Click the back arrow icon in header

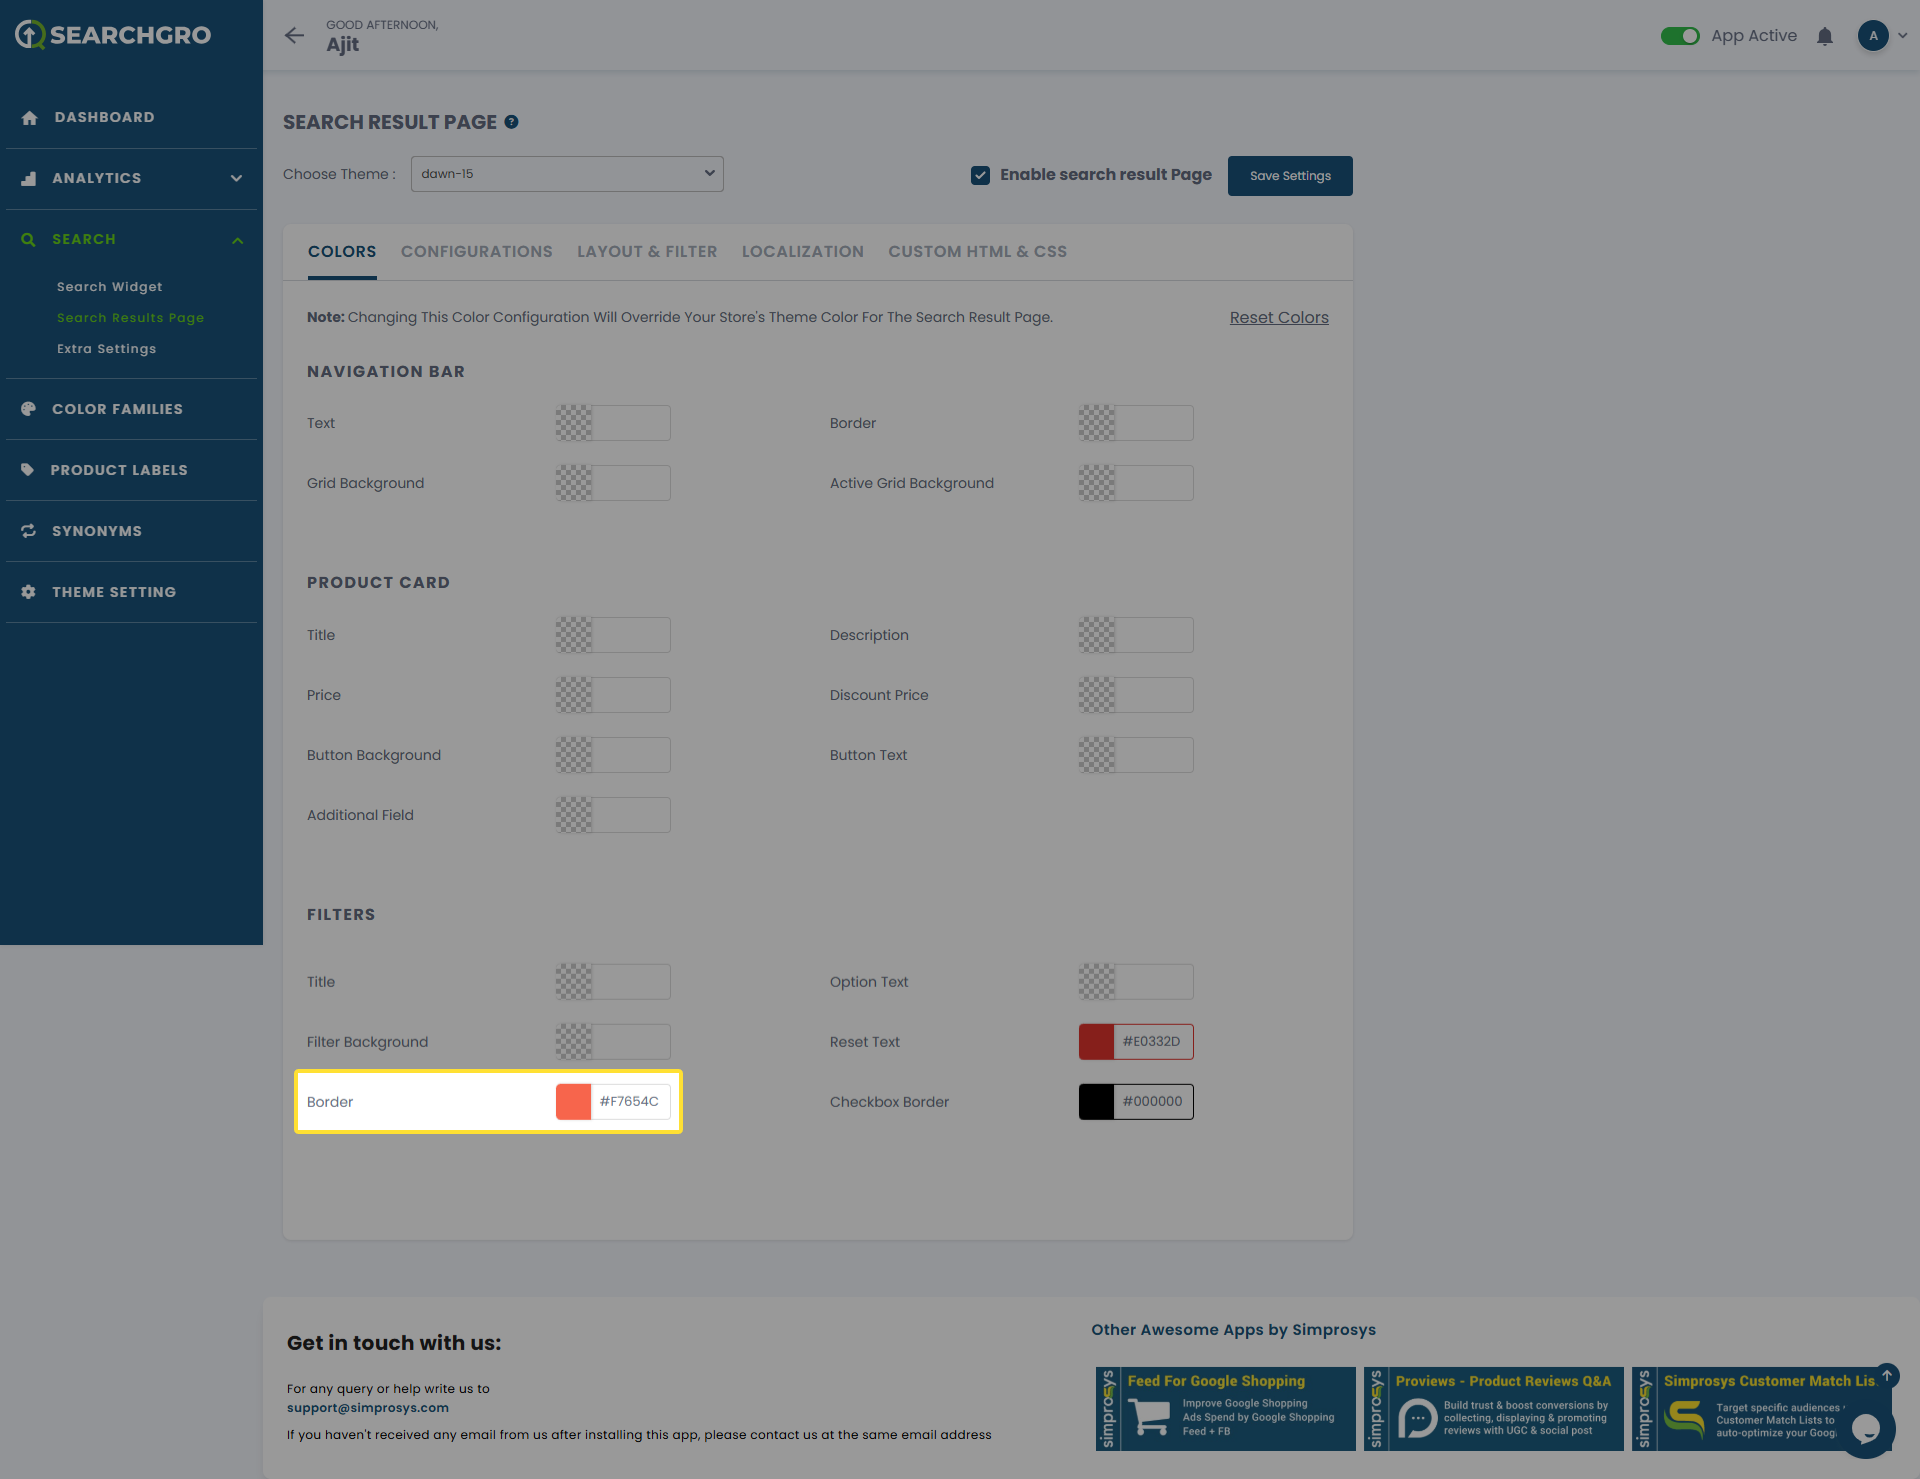click(x=294, y=36)
